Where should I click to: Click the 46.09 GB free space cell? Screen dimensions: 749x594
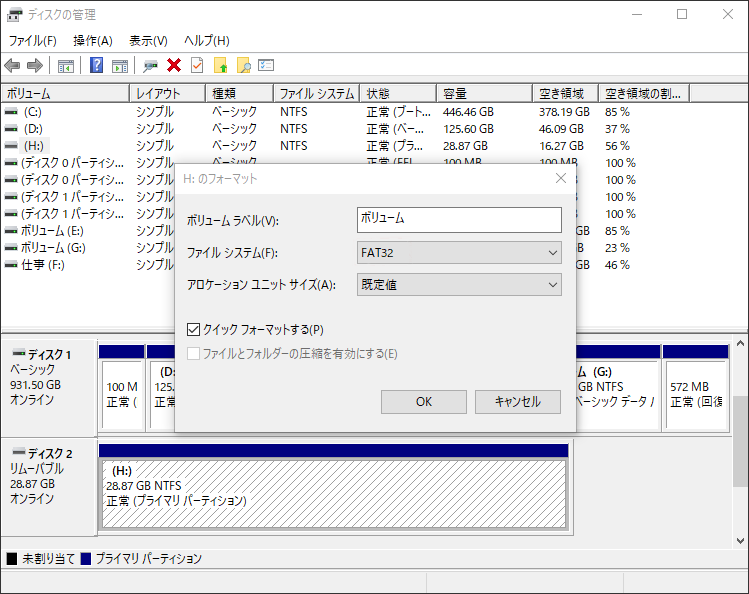coord(561,129)
